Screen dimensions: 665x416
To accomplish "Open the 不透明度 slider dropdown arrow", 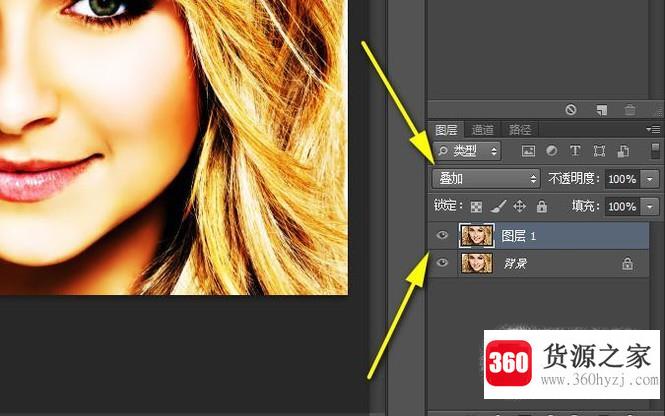I will coord(650,179).
